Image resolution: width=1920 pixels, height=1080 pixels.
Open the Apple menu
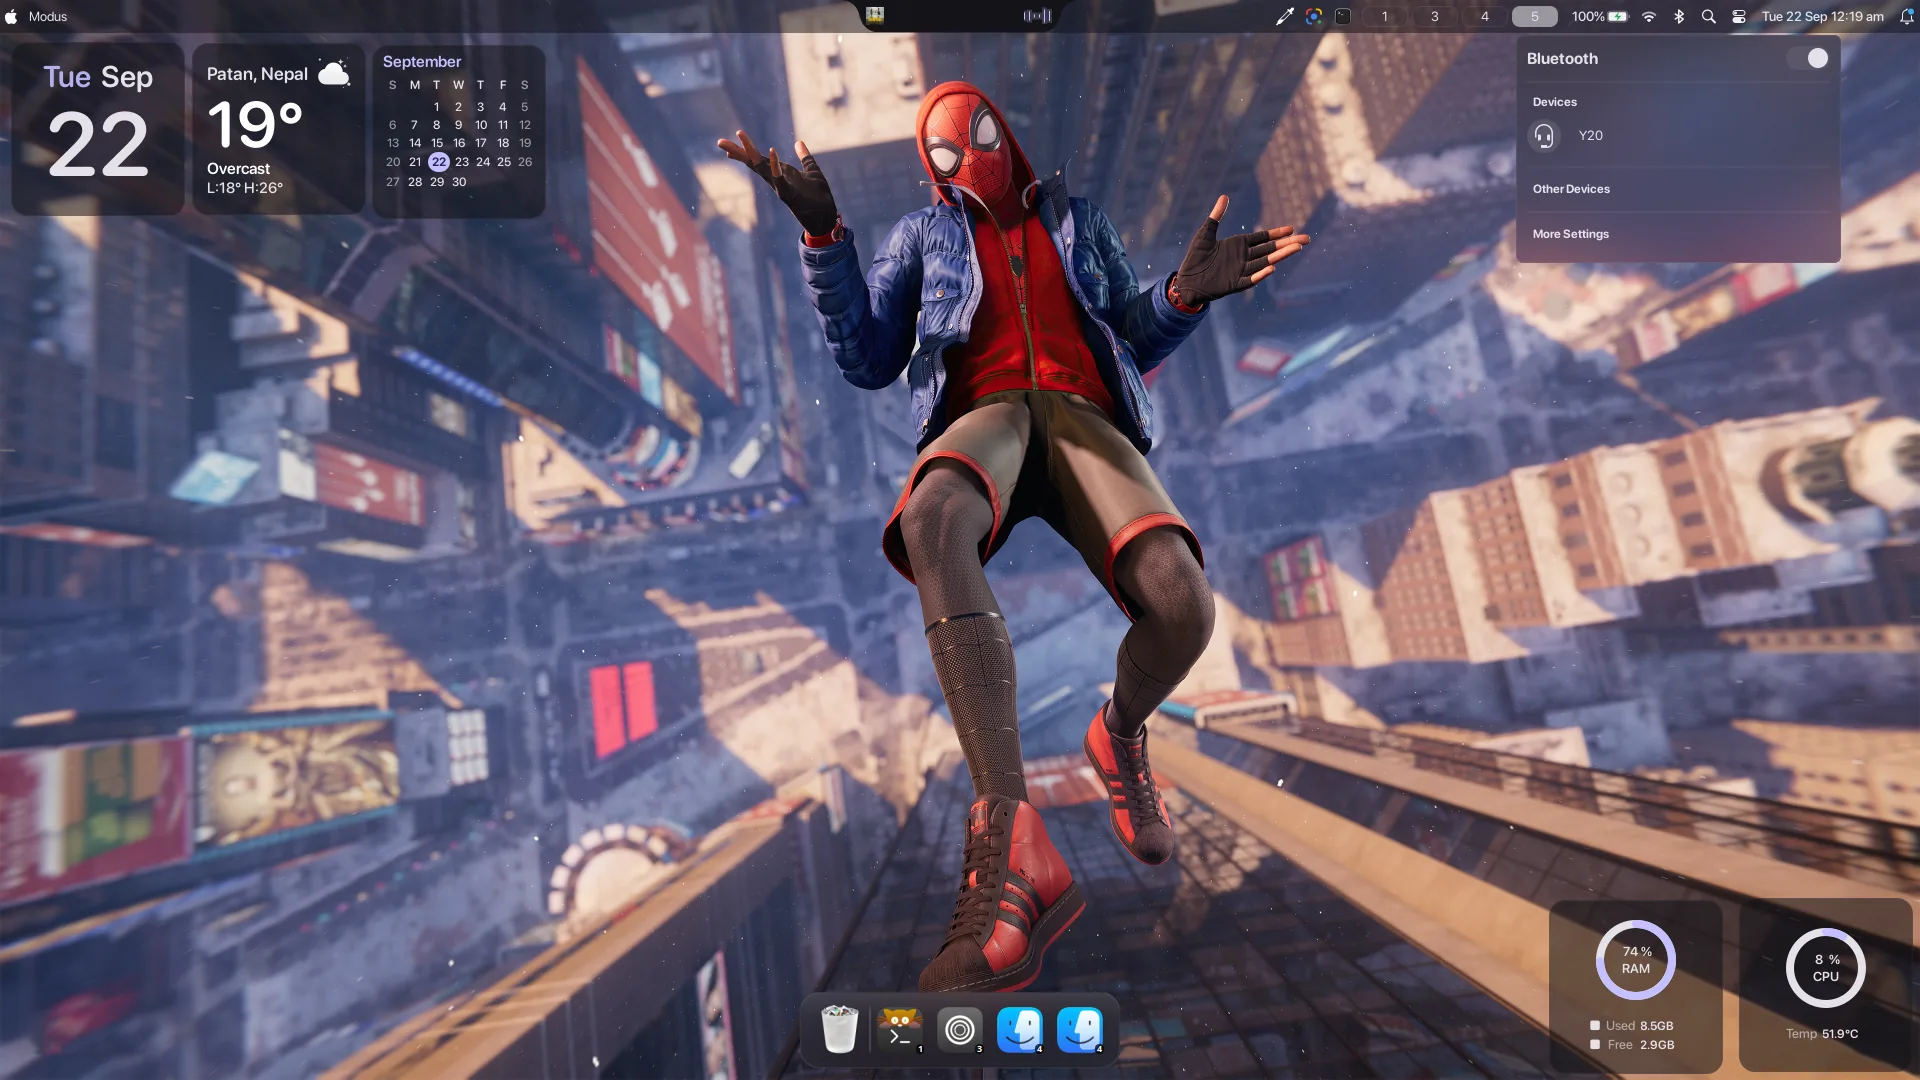(11, 16)
